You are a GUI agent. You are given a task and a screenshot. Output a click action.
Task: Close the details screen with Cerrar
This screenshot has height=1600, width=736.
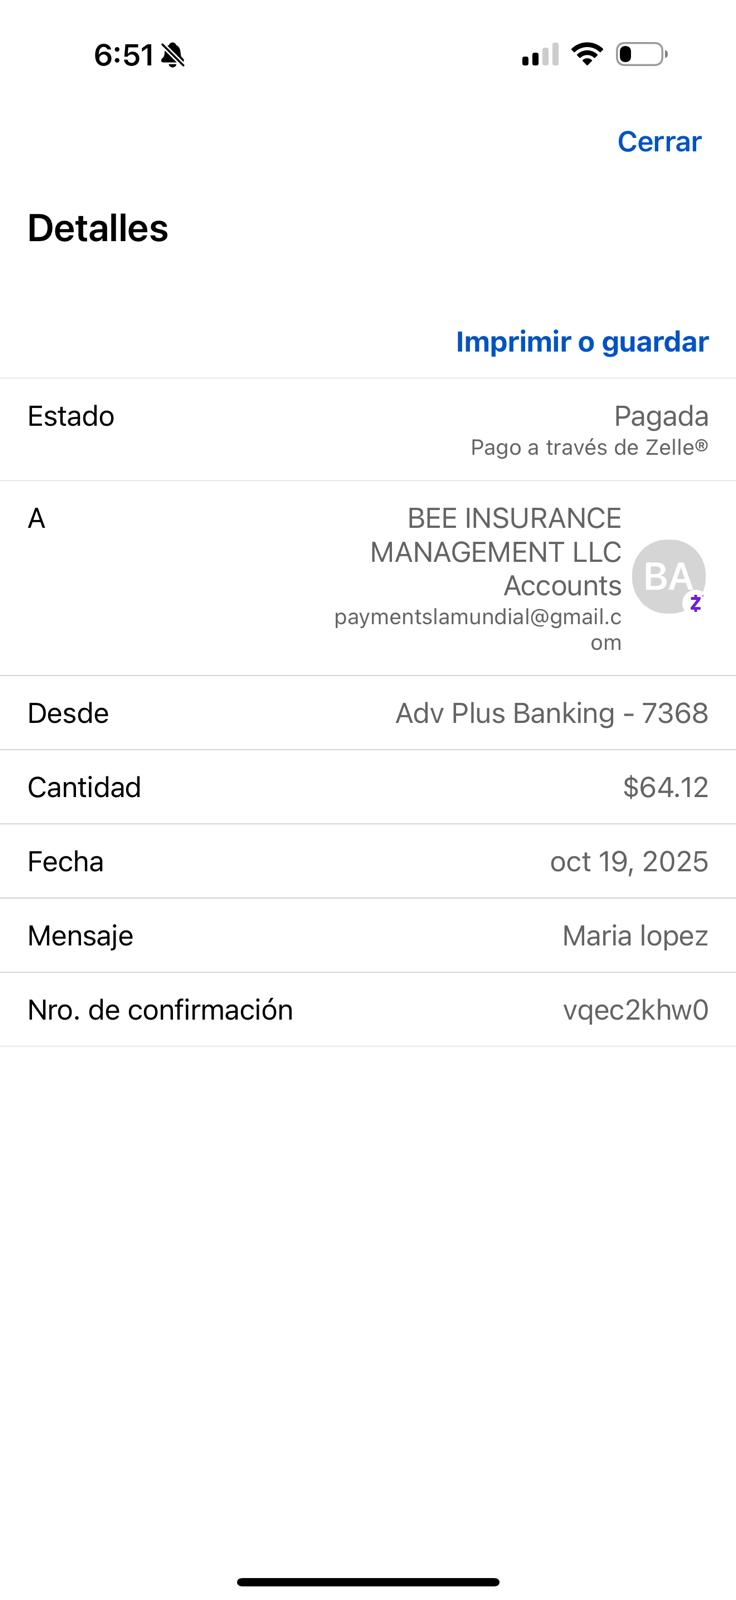(659, 142)
